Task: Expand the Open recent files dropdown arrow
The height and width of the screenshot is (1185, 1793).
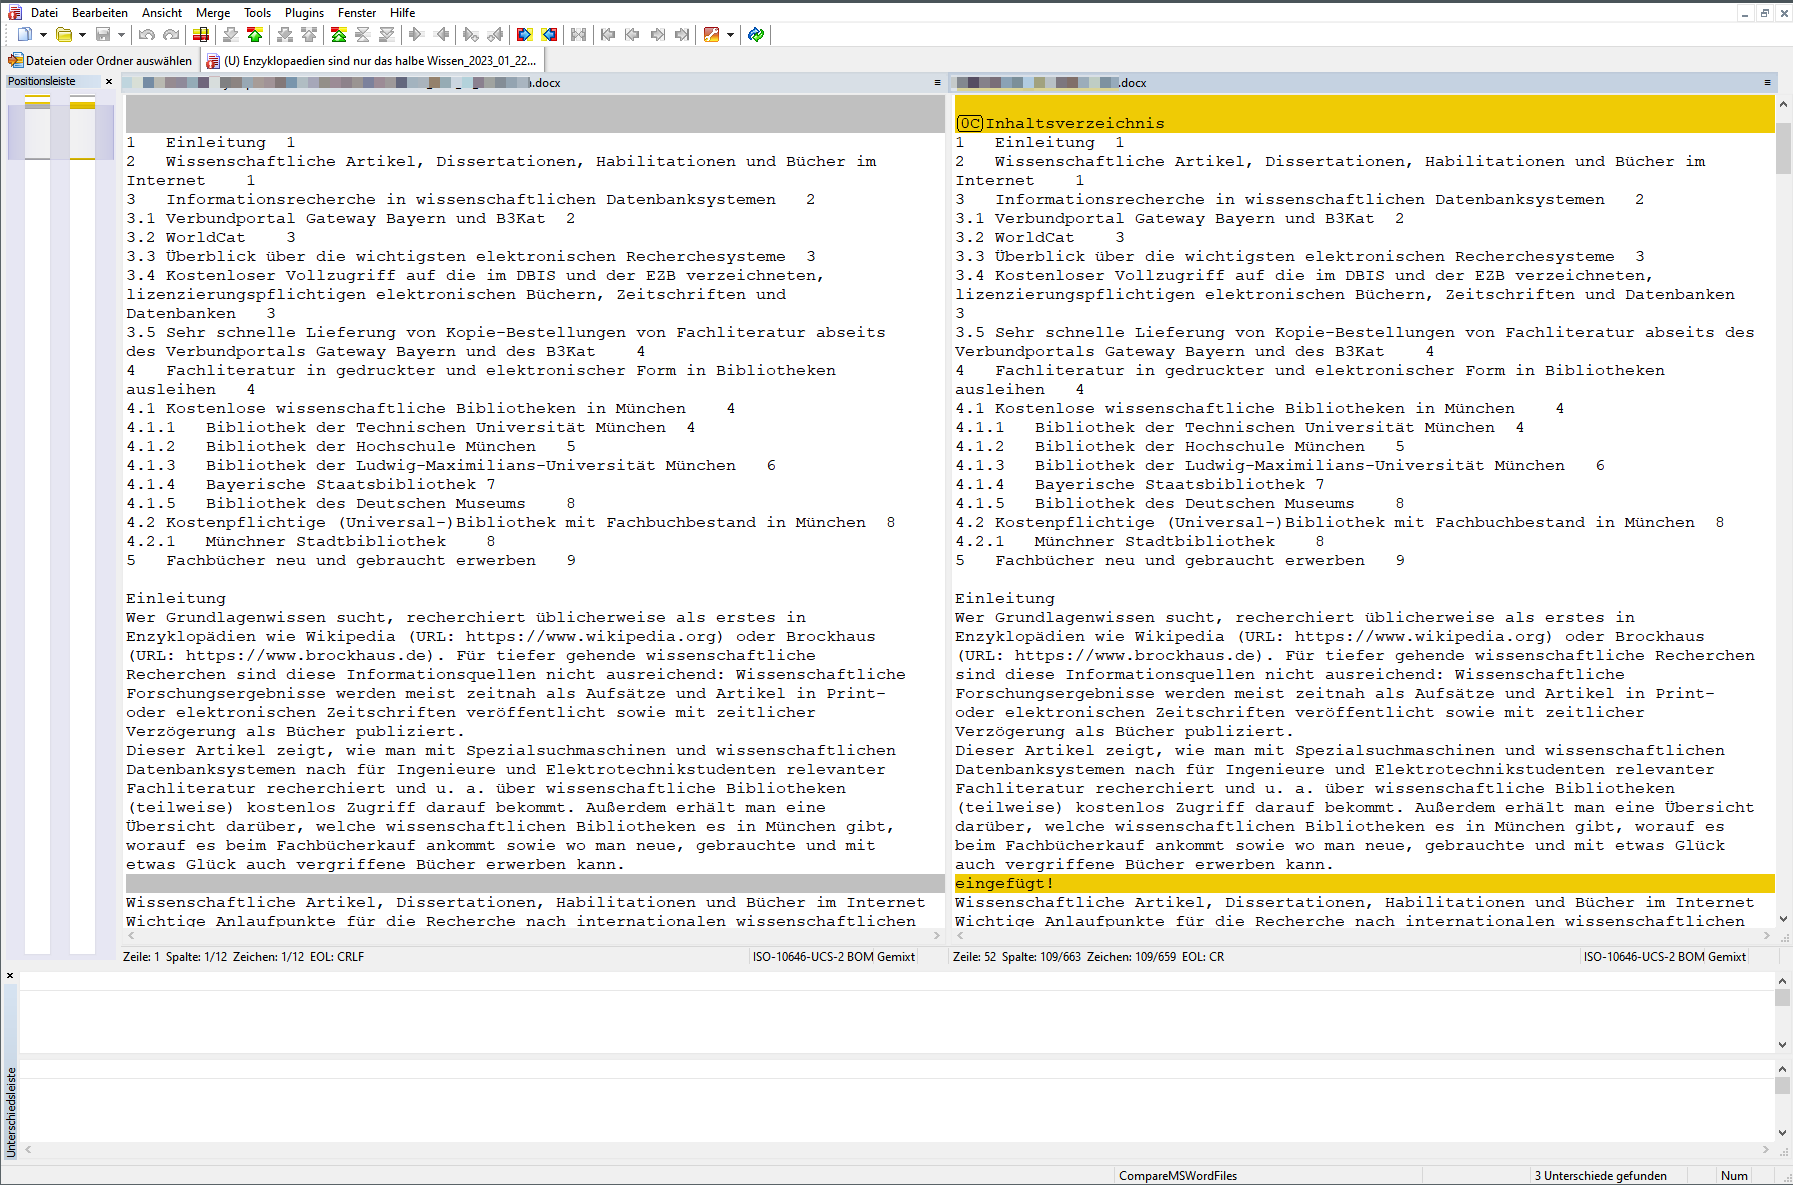Action: (x=82, y=35)
